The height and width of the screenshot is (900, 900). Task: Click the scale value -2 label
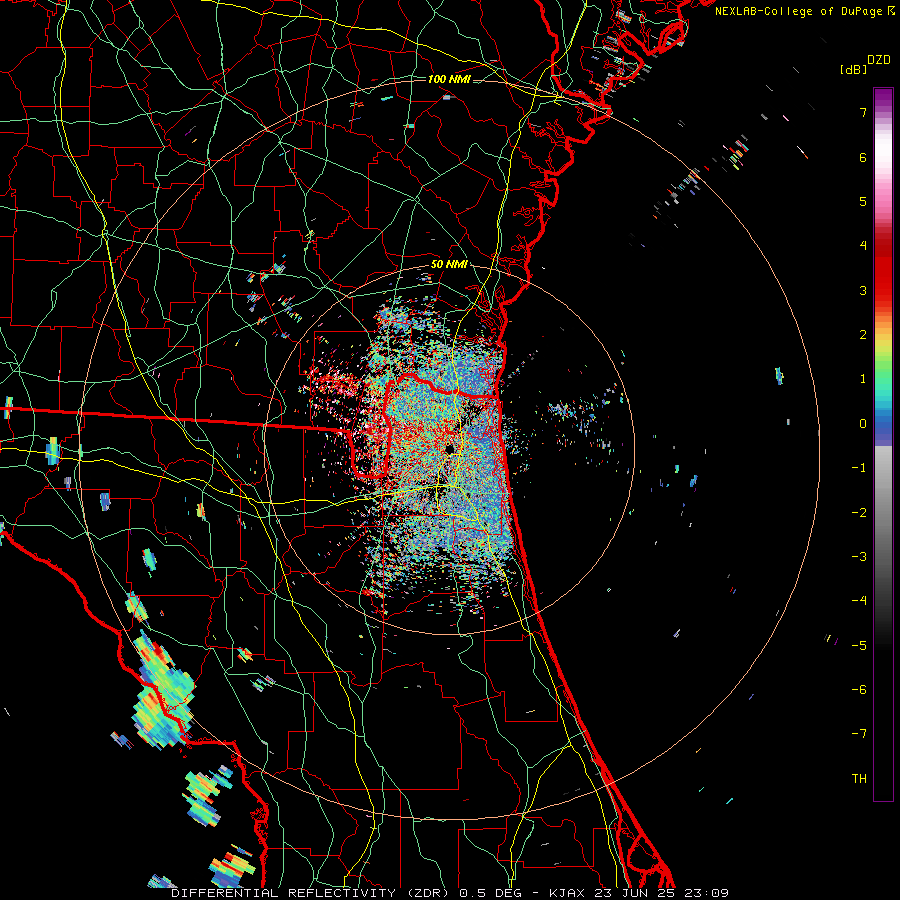(x=859, y=513)
